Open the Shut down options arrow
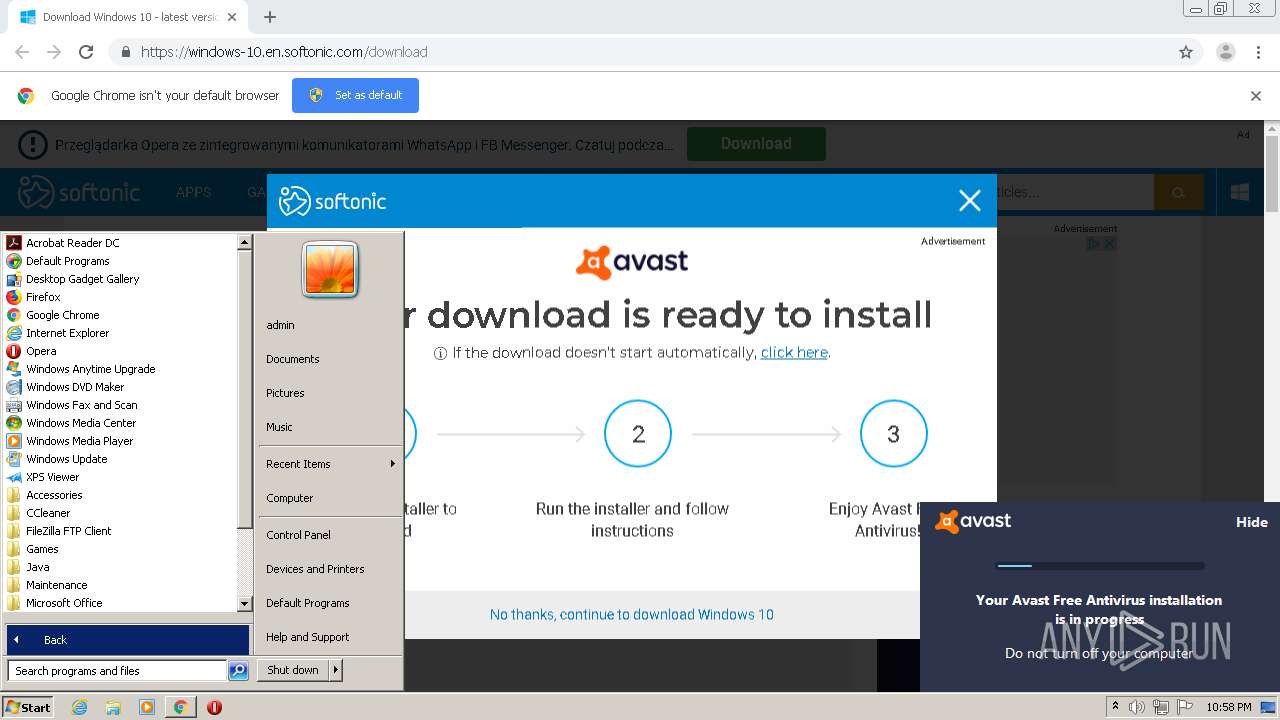The image size is (1280, 720). 336,670
